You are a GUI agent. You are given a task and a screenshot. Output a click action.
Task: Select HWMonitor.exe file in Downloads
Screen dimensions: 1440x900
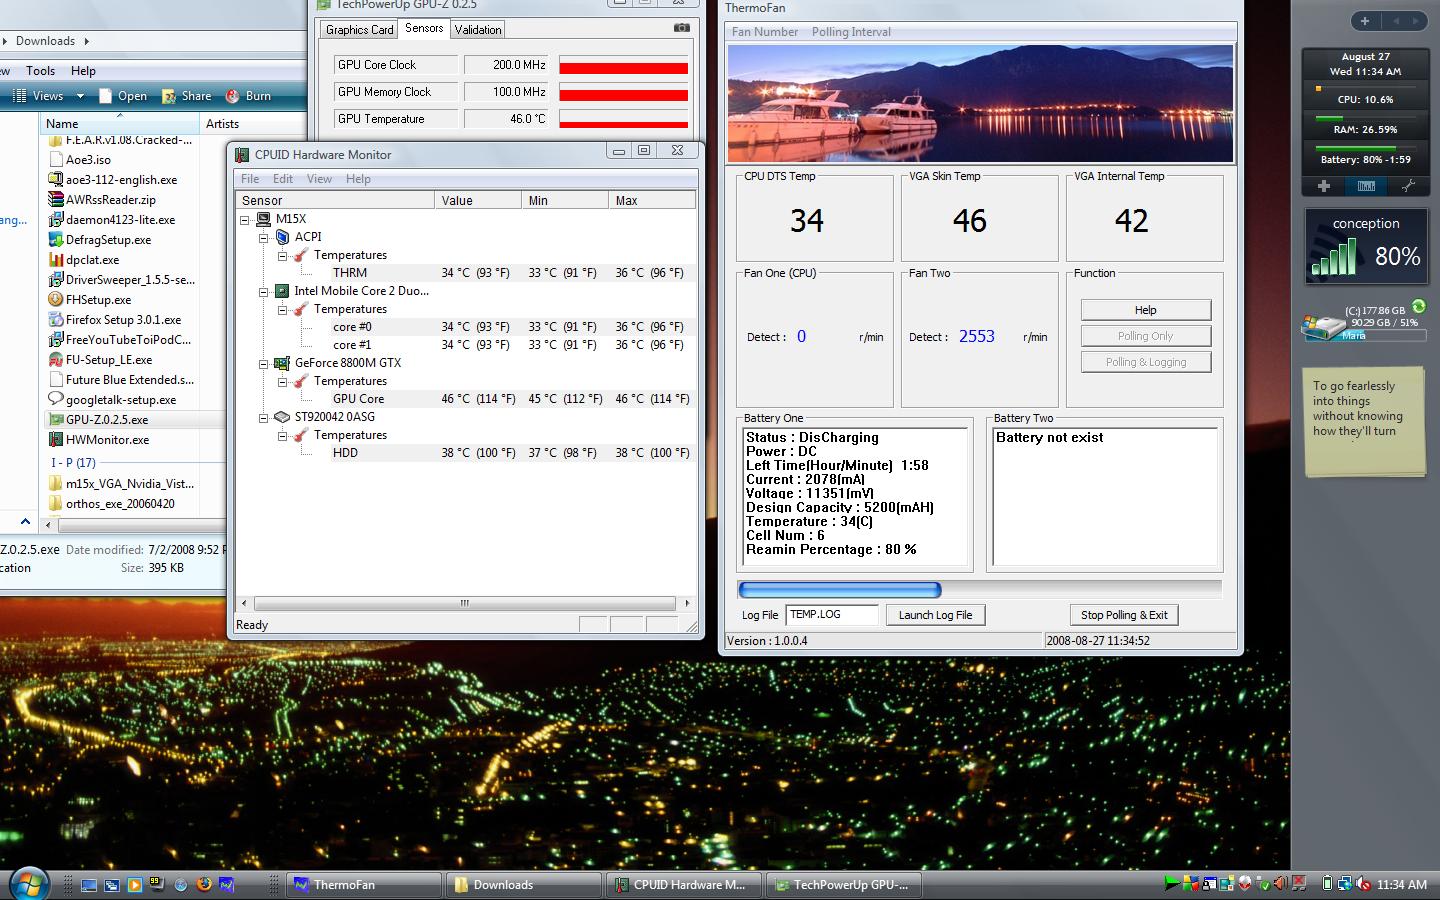click(x=107, y=440)
